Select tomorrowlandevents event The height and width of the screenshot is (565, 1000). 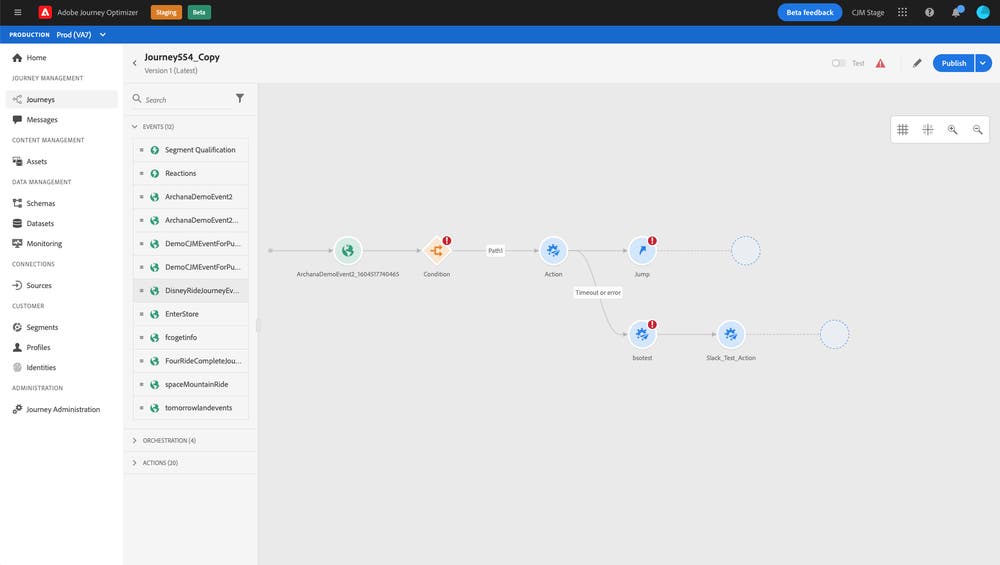191,408
